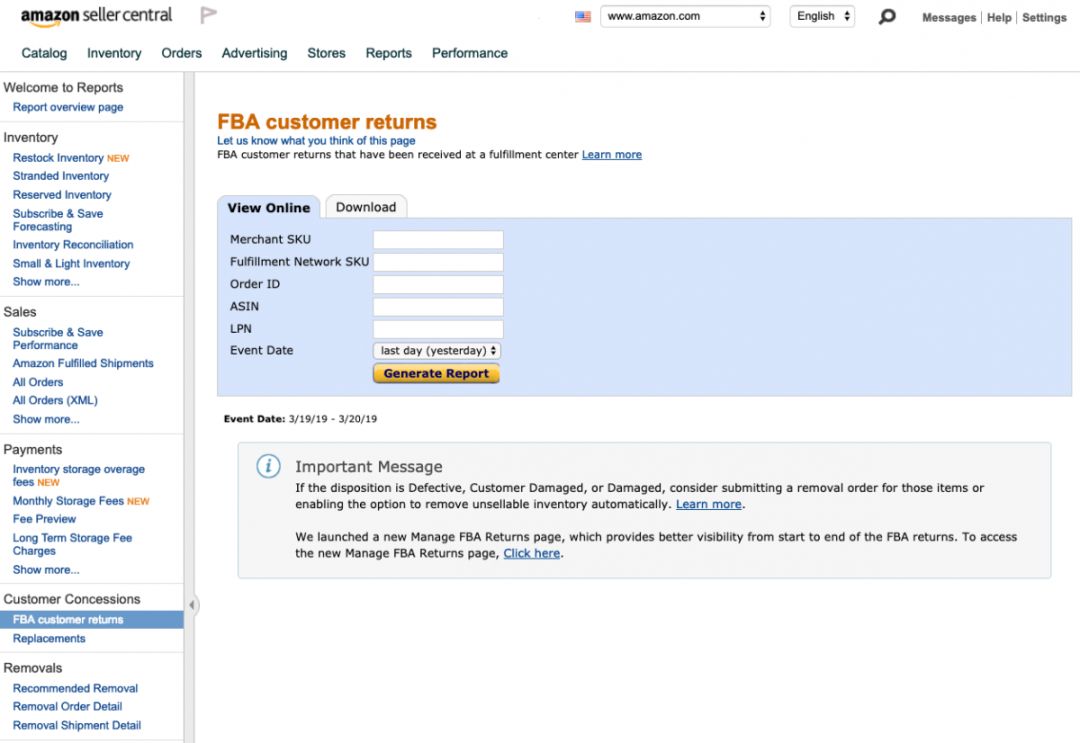Expand Show more under Sales section
The image size is (1080, 743).
pos(46,419)
